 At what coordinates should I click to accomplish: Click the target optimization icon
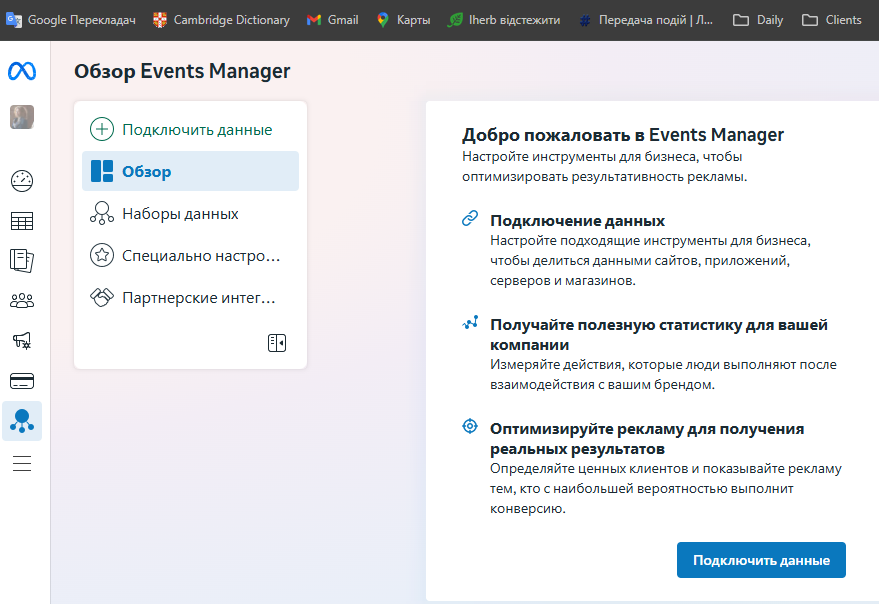pyautogui.click(x=470, y=426)
